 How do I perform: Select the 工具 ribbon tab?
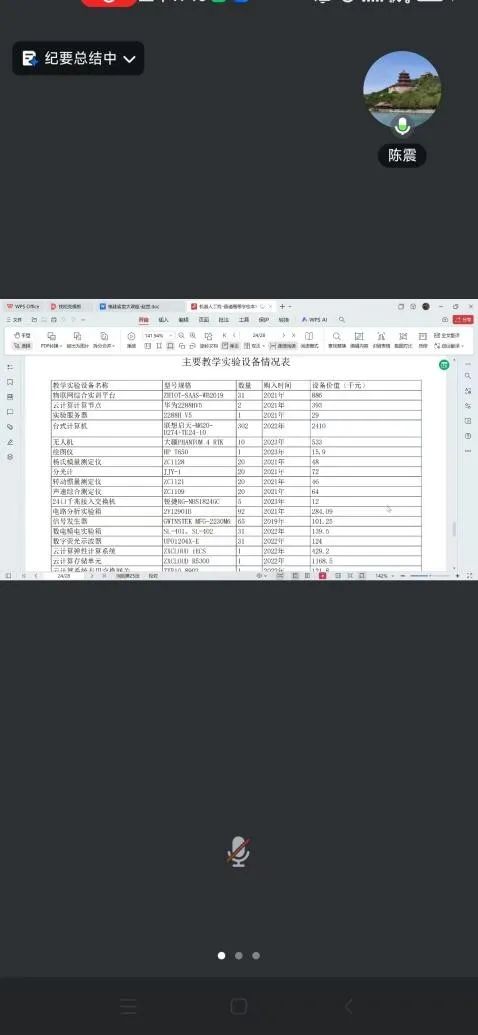[244, 319]
